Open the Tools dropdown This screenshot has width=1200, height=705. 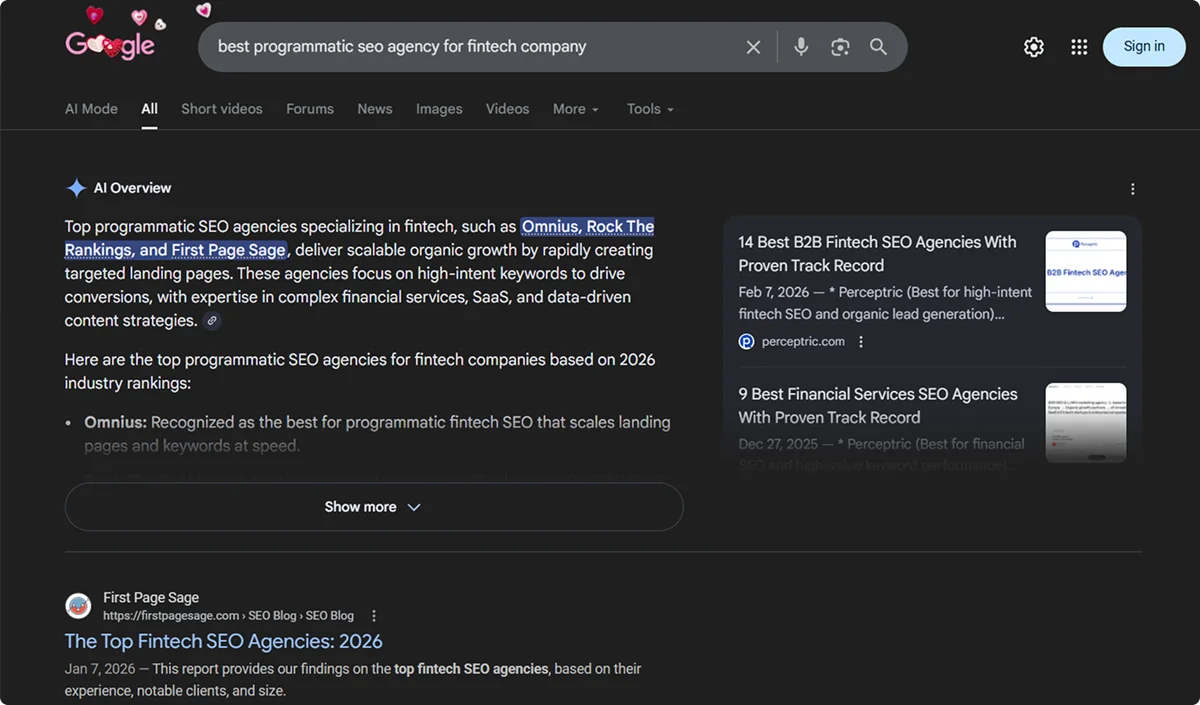pos(649,109)
